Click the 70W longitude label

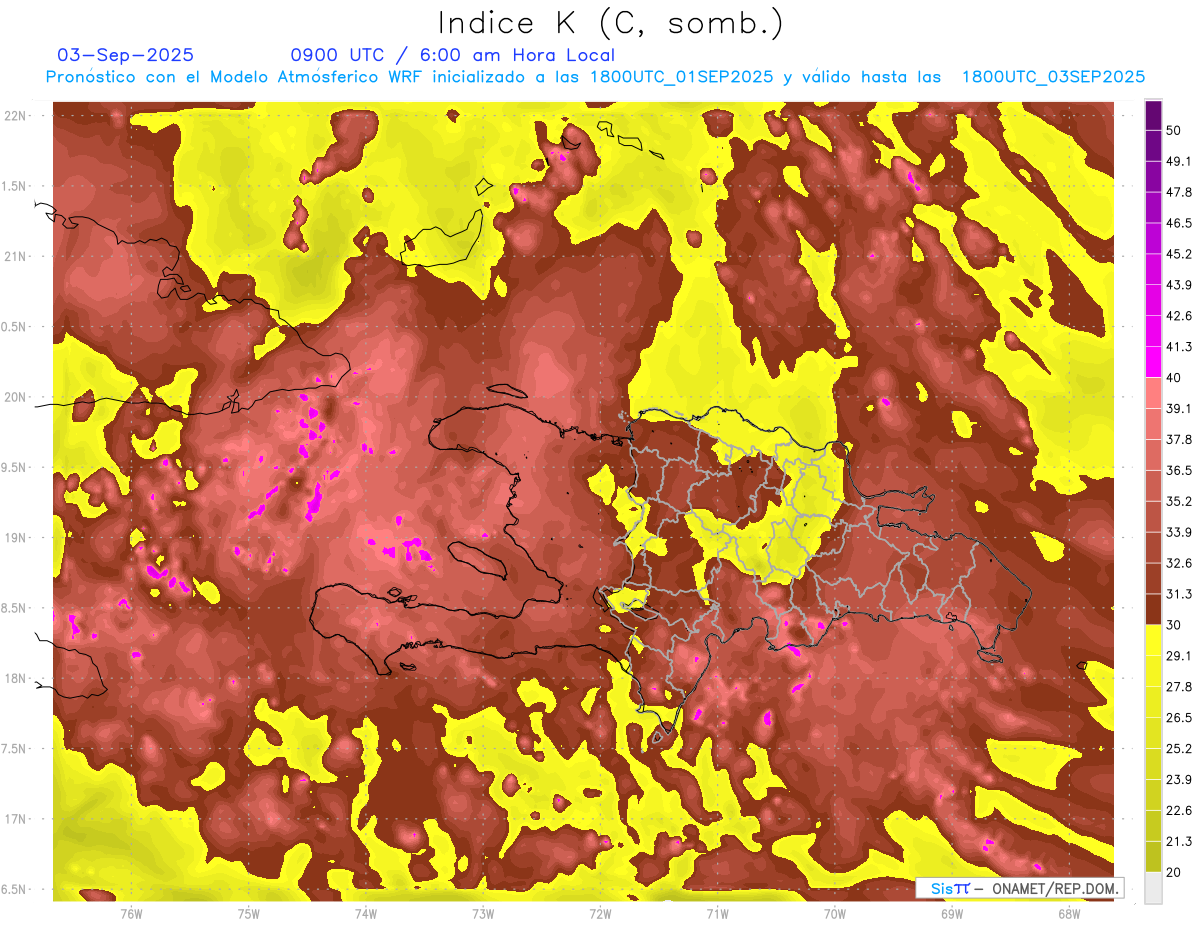[834, 913]
